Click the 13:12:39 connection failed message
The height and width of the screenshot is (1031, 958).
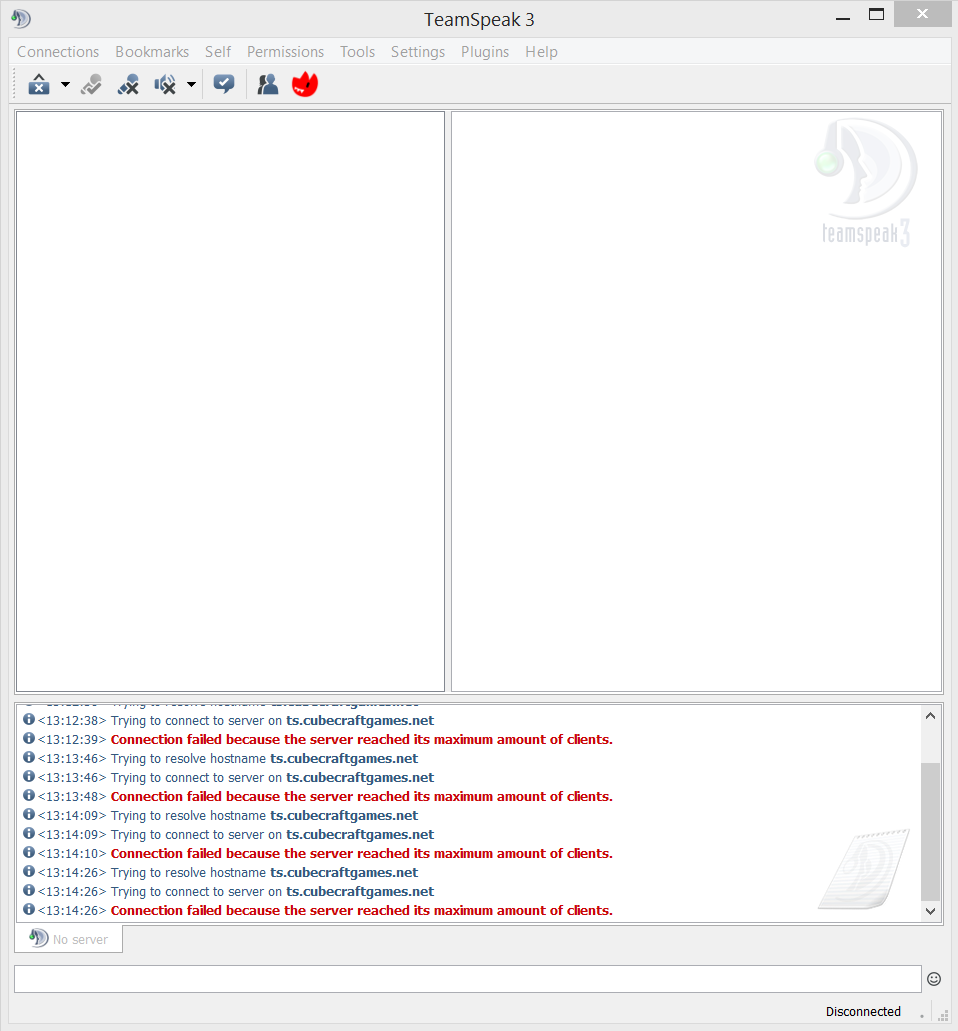362,740
